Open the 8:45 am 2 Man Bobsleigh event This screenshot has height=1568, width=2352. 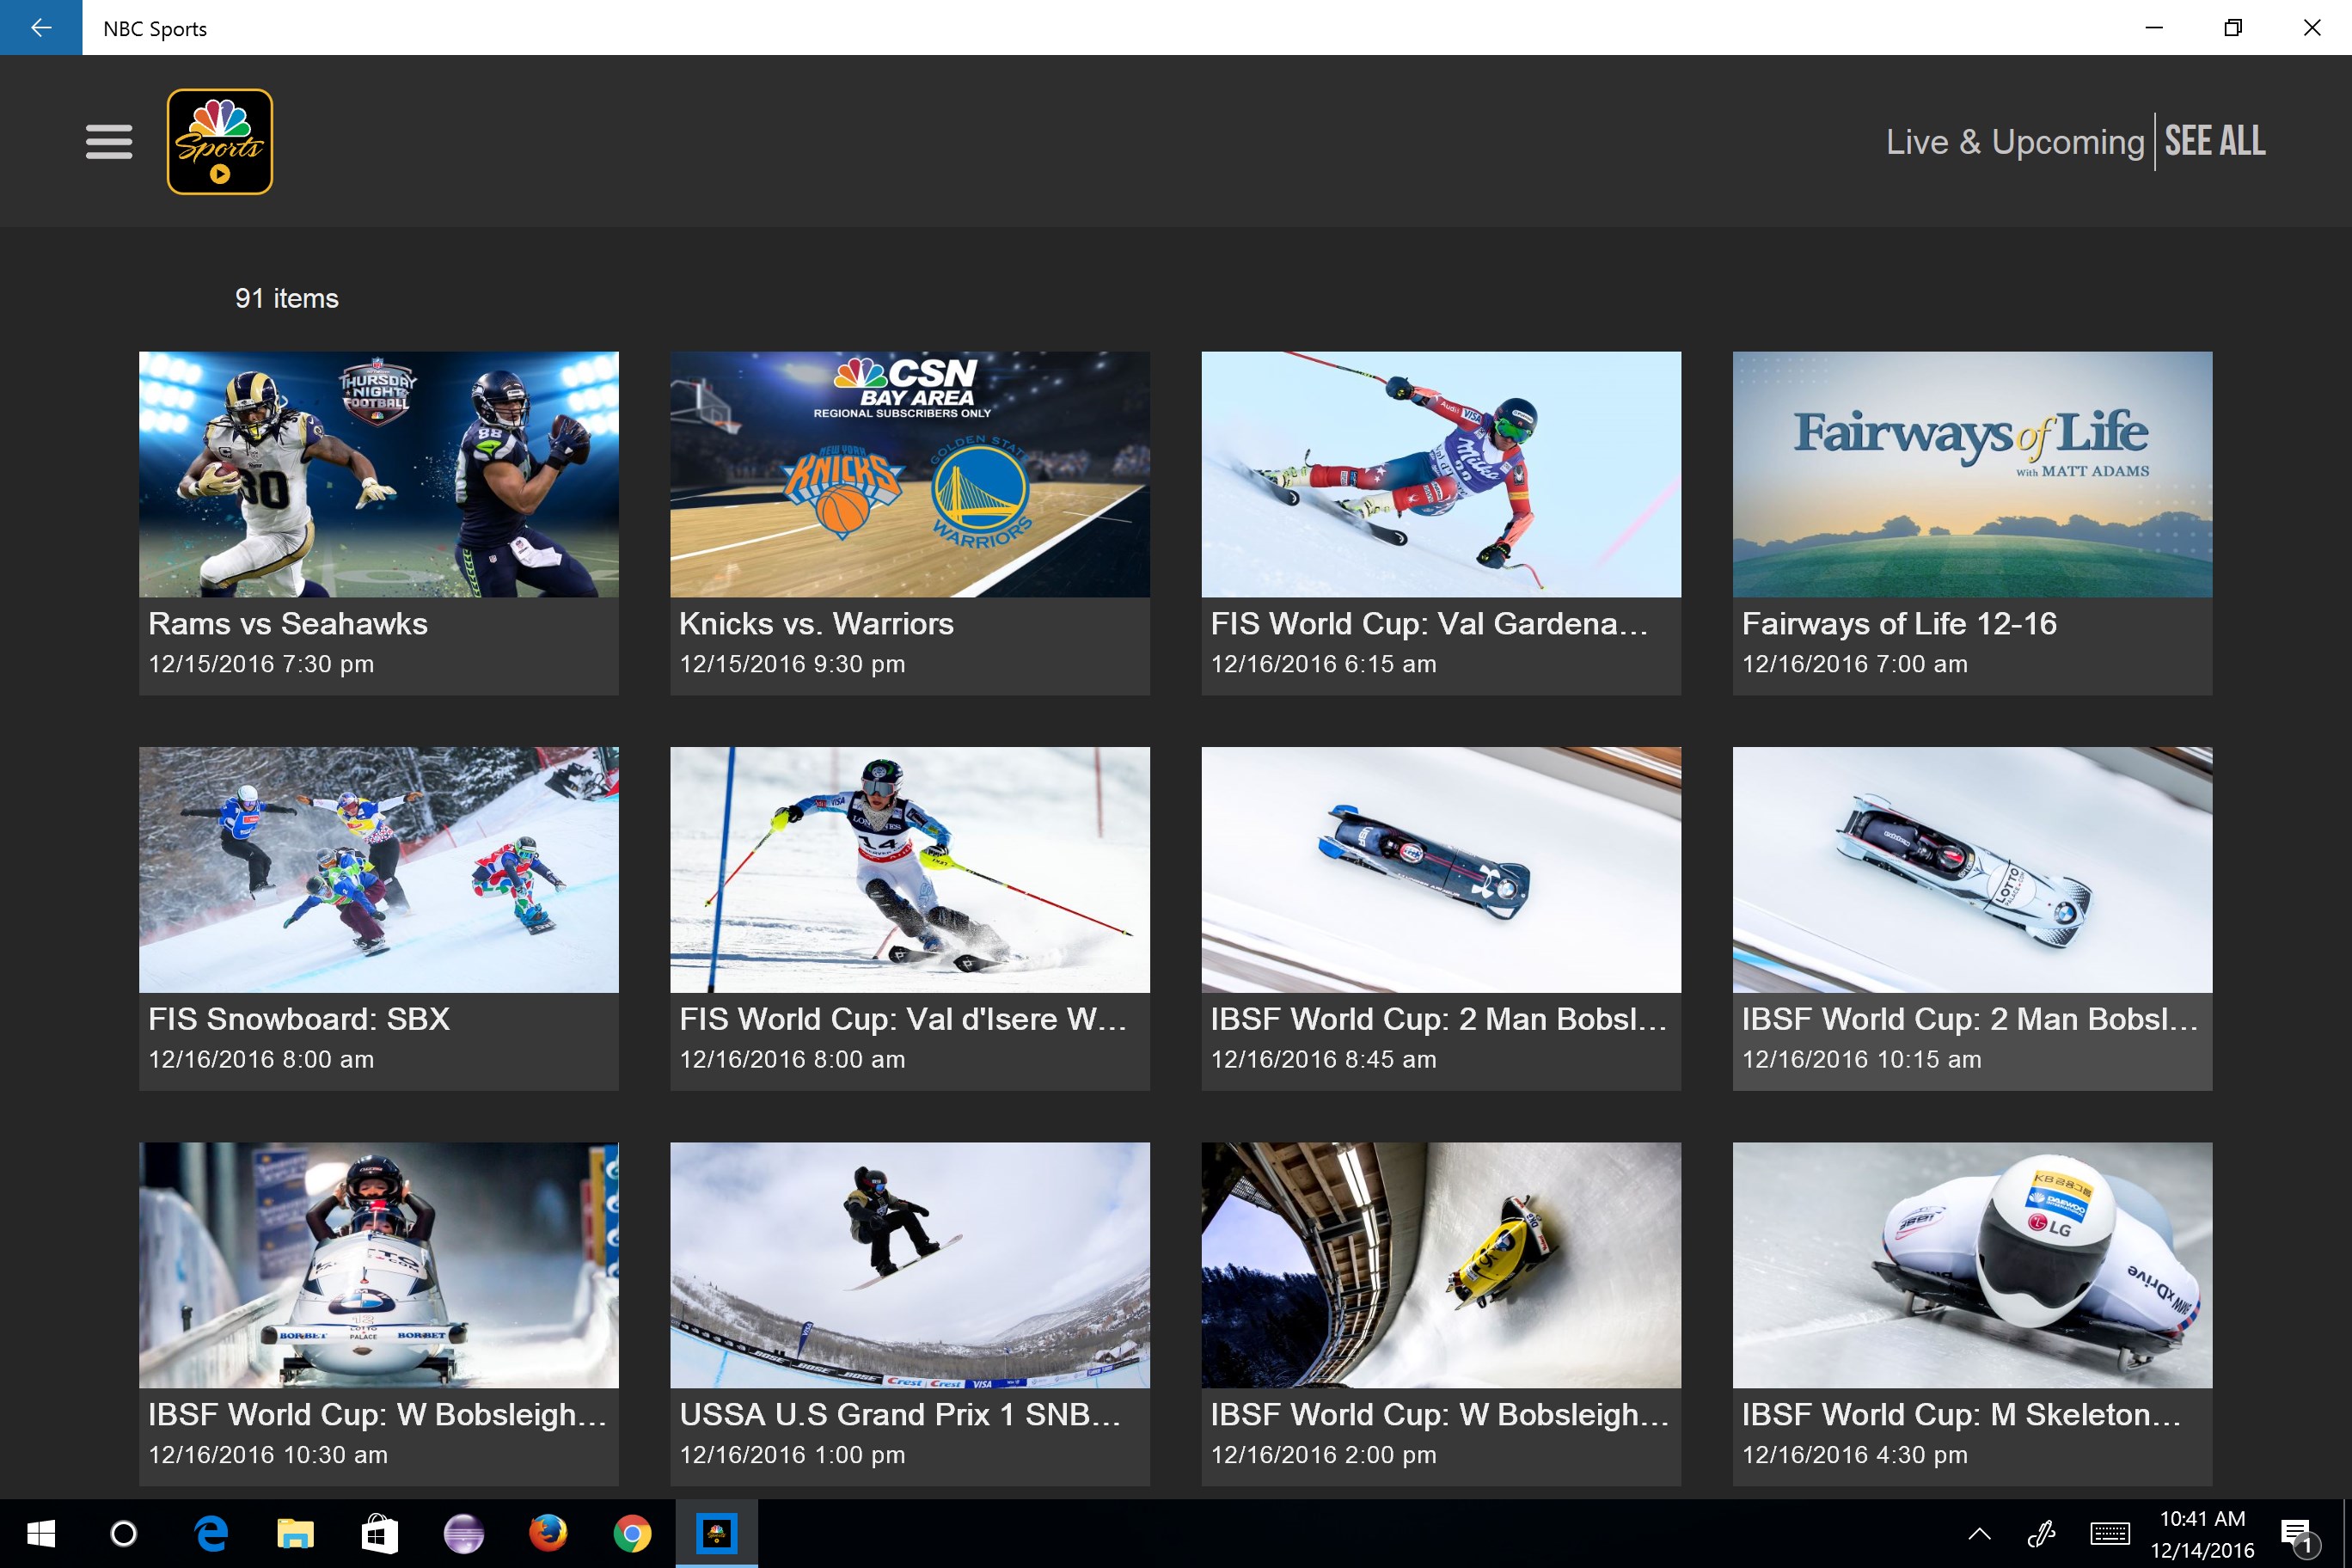(1440, 869)
